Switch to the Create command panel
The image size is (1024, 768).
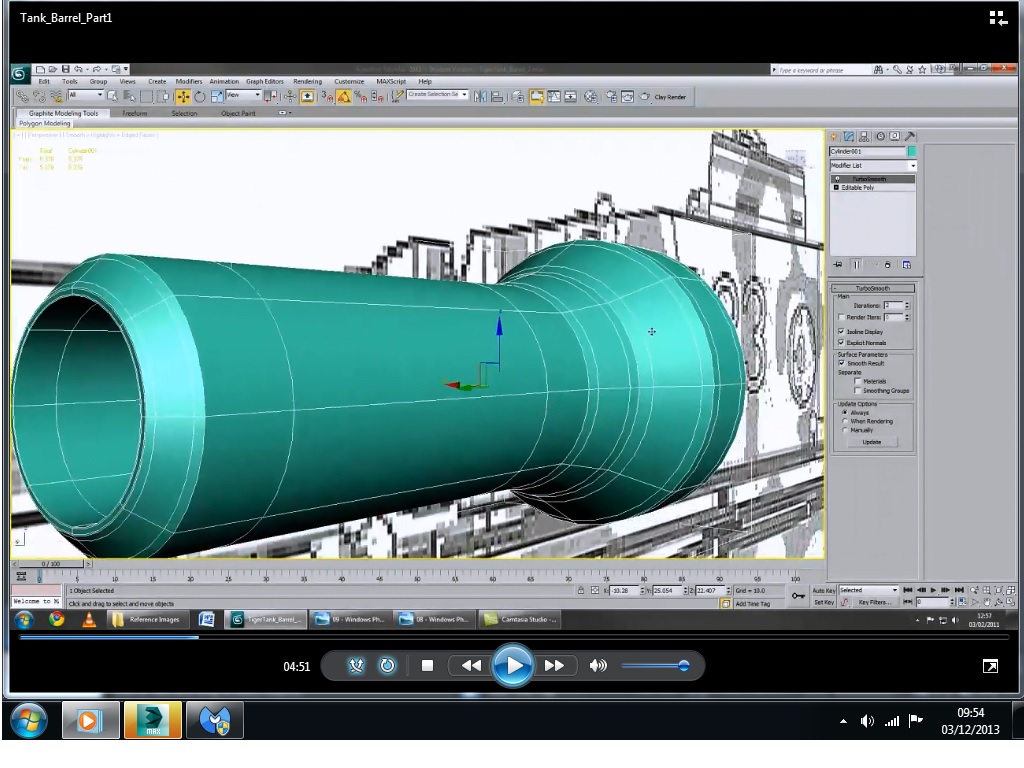pos(834,137)
